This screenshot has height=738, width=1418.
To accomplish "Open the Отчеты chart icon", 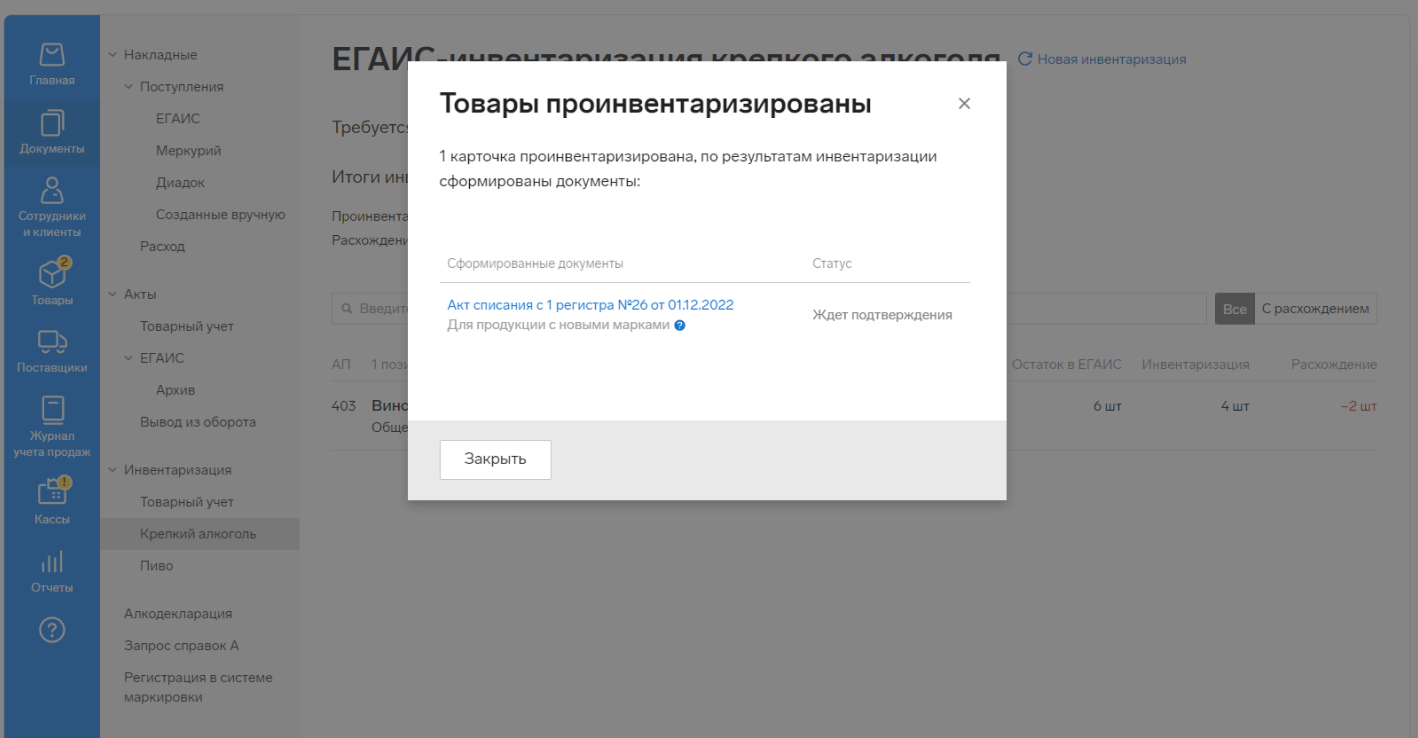I will pos(52,562).
